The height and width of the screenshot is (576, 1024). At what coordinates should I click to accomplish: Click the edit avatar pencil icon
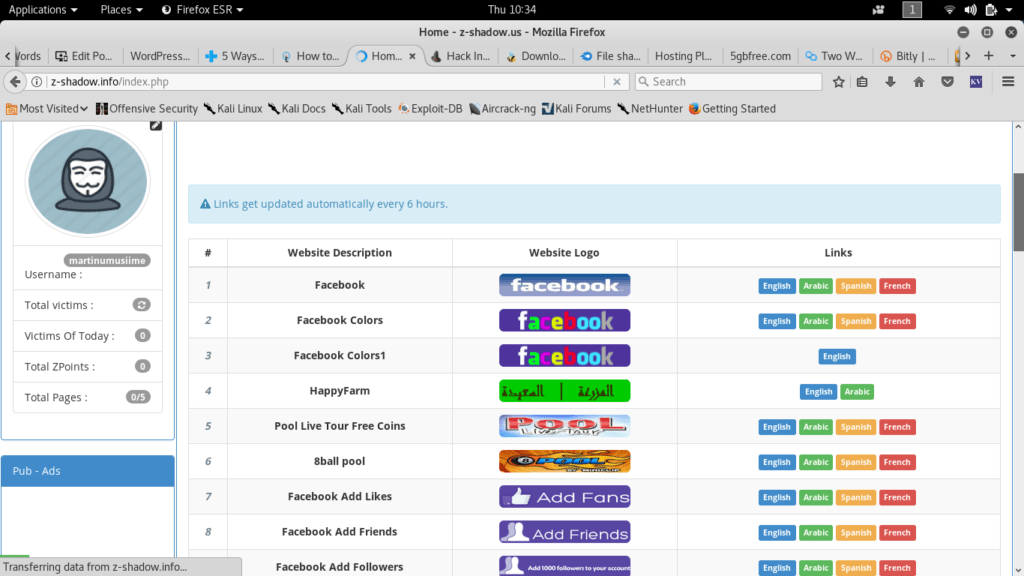(x=155, y=125)
